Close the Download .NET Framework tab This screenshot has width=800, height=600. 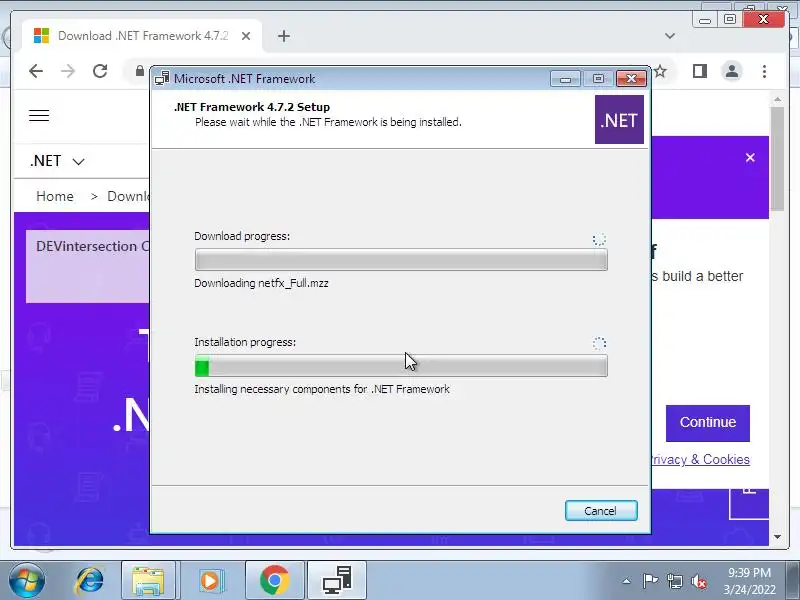[245, 36]
